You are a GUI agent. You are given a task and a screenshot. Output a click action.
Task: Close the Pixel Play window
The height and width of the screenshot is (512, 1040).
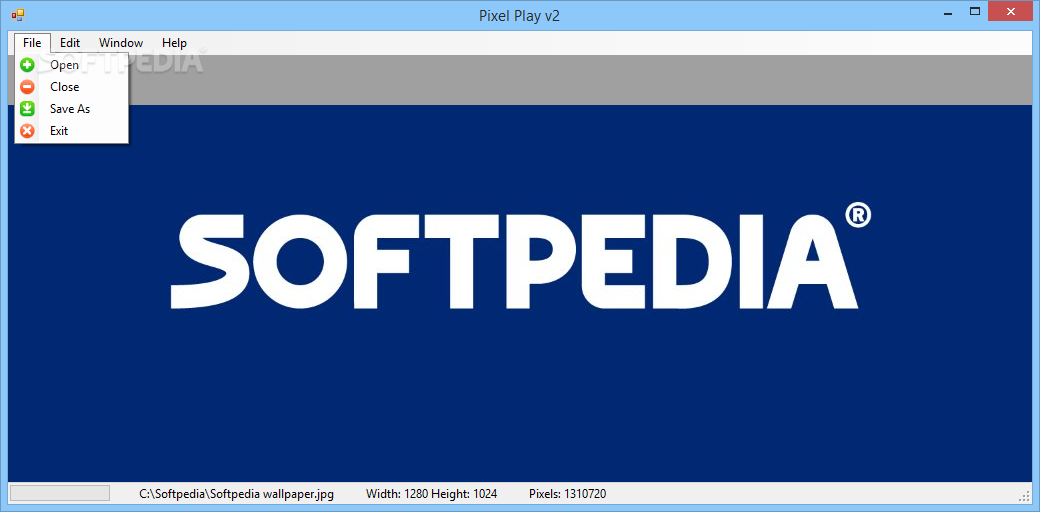(1011, 12)
